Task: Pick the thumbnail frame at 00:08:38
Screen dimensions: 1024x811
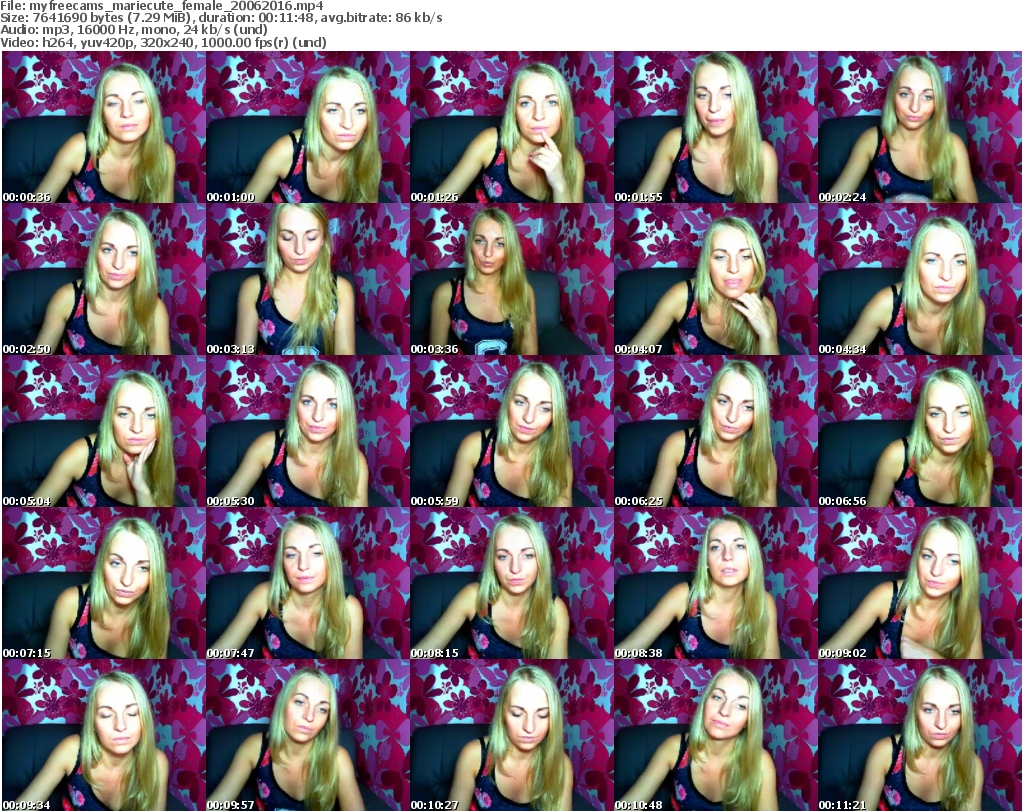Action: [x=716, y=583]
